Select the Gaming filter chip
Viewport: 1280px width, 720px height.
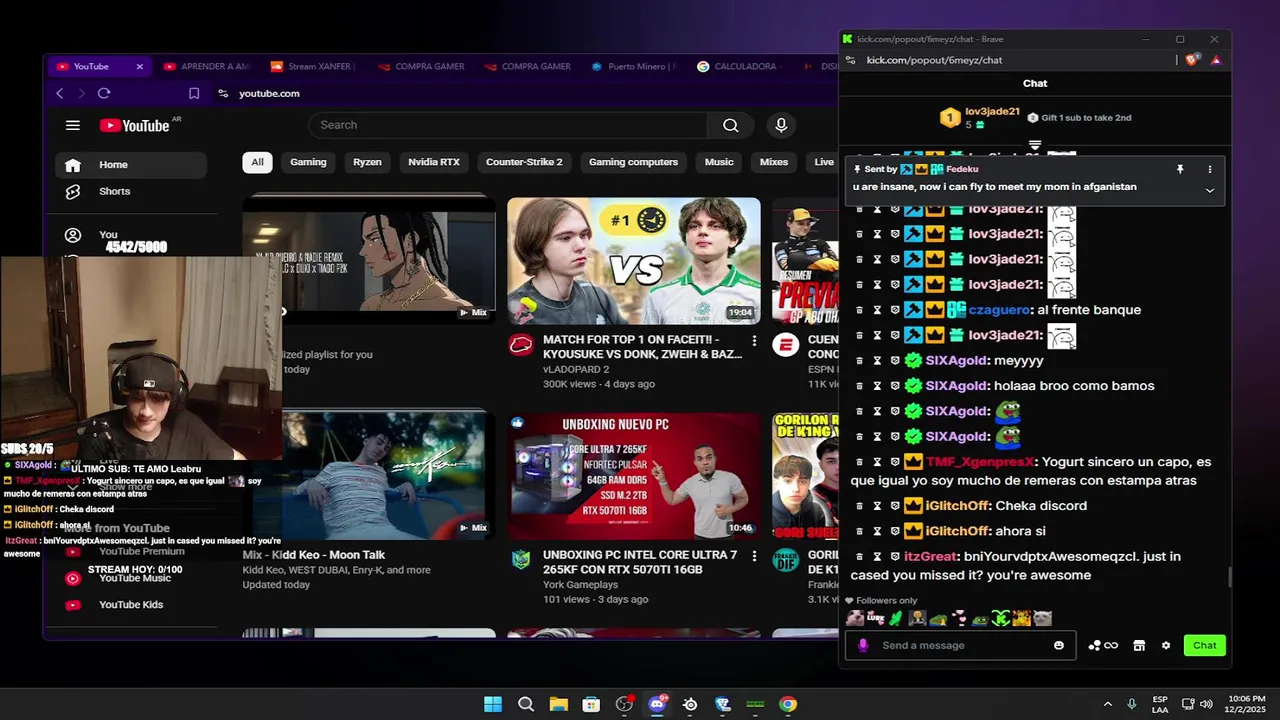pyautogui.click(x=308, y=162)
